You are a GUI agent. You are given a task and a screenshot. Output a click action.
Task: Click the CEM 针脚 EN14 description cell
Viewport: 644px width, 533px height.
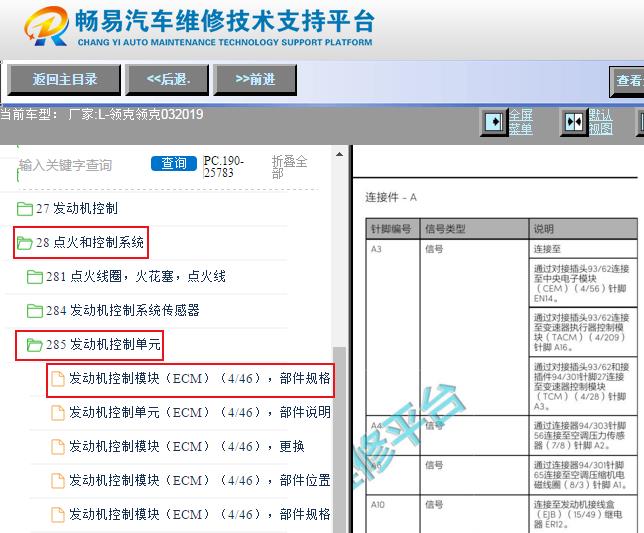click(583, 283)
